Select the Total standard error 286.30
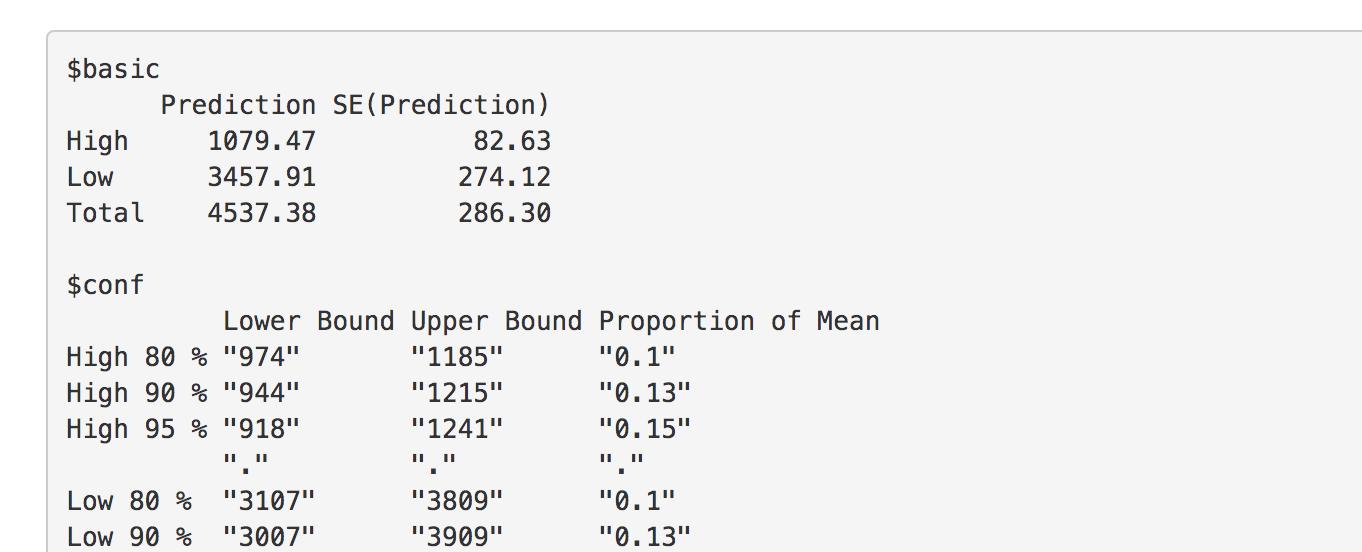This screenshot has height=552, width=1362. [x=504, y=213]
